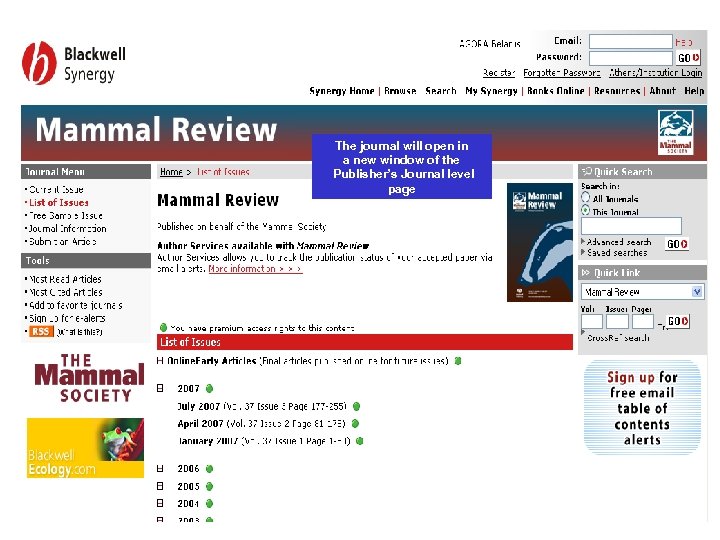Click the Issue input field
The image size is (720, 540).
(617, 321)
